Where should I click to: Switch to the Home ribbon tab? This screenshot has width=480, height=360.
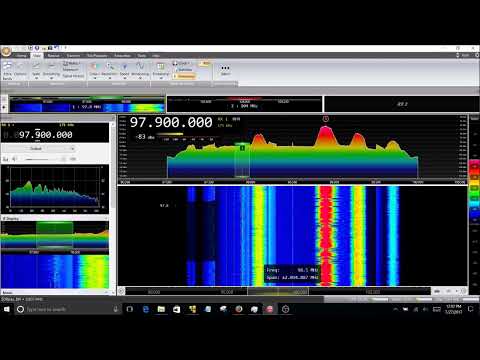21,56
